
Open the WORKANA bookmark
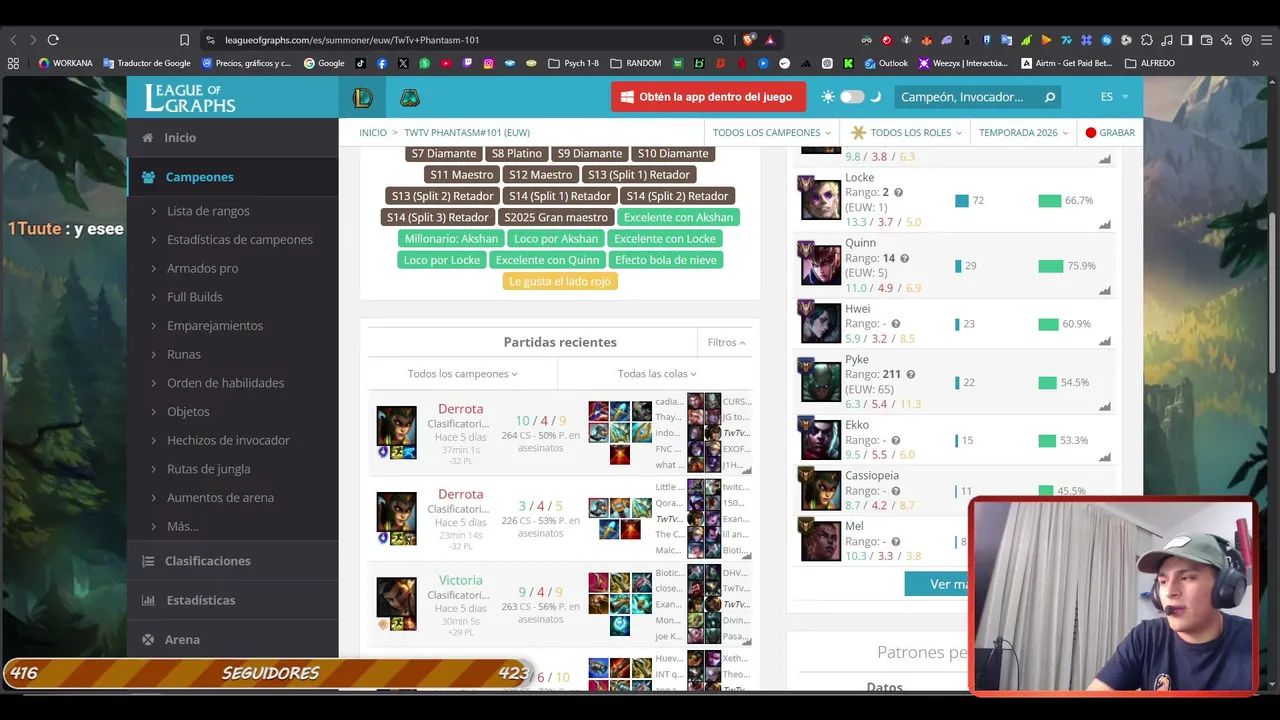tap(66, 63)
